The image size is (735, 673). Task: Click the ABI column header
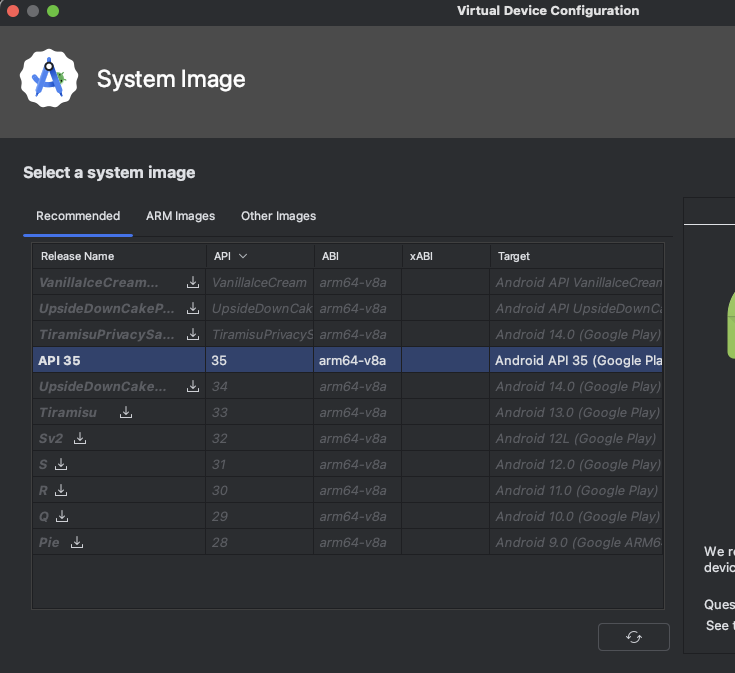(x=358, y=256)
